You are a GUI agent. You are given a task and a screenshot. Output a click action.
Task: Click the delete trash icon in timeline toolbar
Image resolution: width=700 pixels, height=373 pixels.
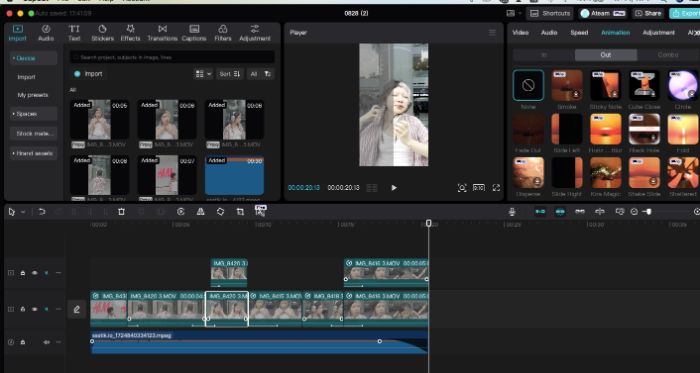(121, 212)
